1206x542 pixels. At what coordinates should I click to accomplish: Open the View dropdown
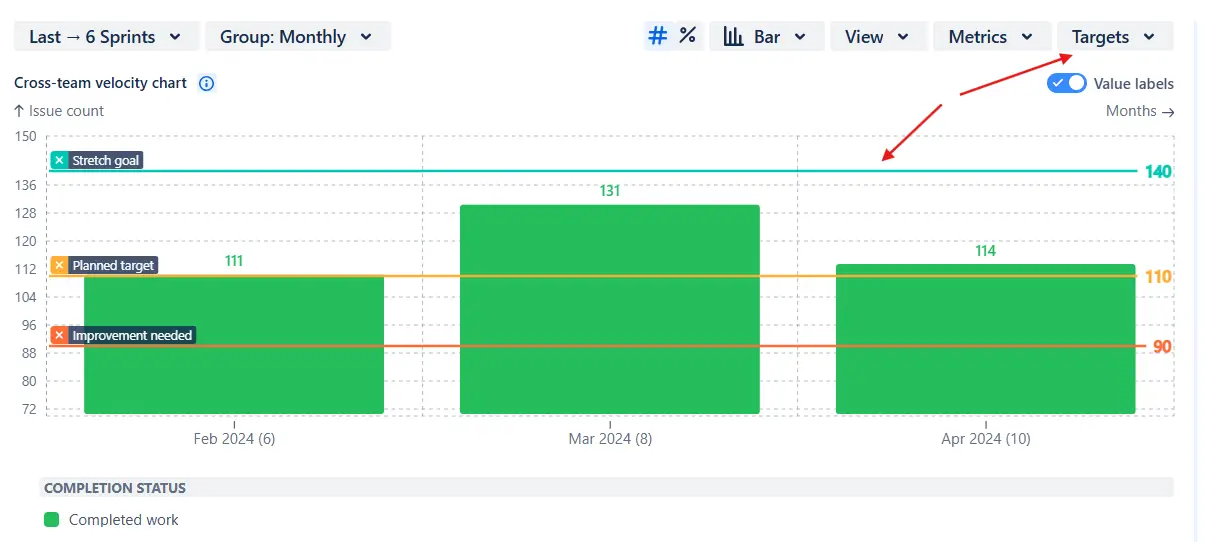click(x=879, y=37)
